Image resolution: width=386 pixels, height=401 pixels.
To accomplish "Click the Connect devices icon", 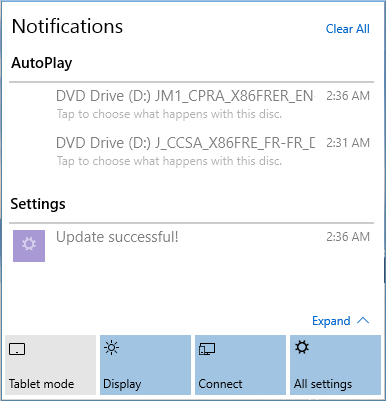I will pos(207,349).
